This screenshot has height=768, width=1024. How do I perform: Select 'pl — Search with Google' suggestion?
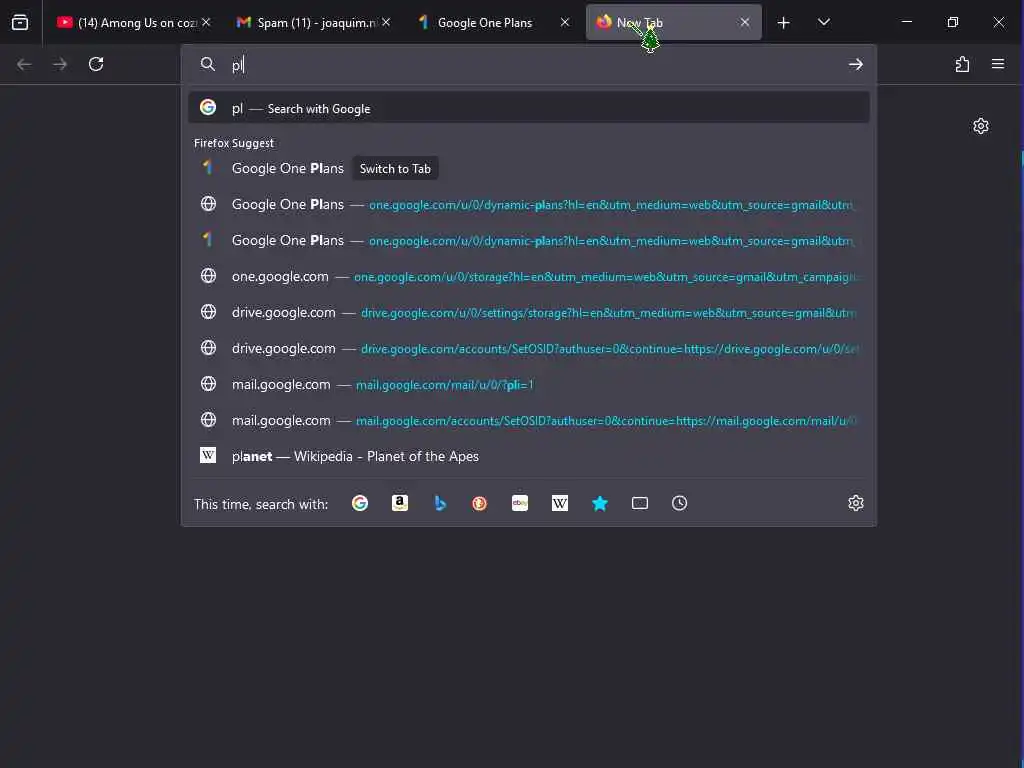coord(528,108)
